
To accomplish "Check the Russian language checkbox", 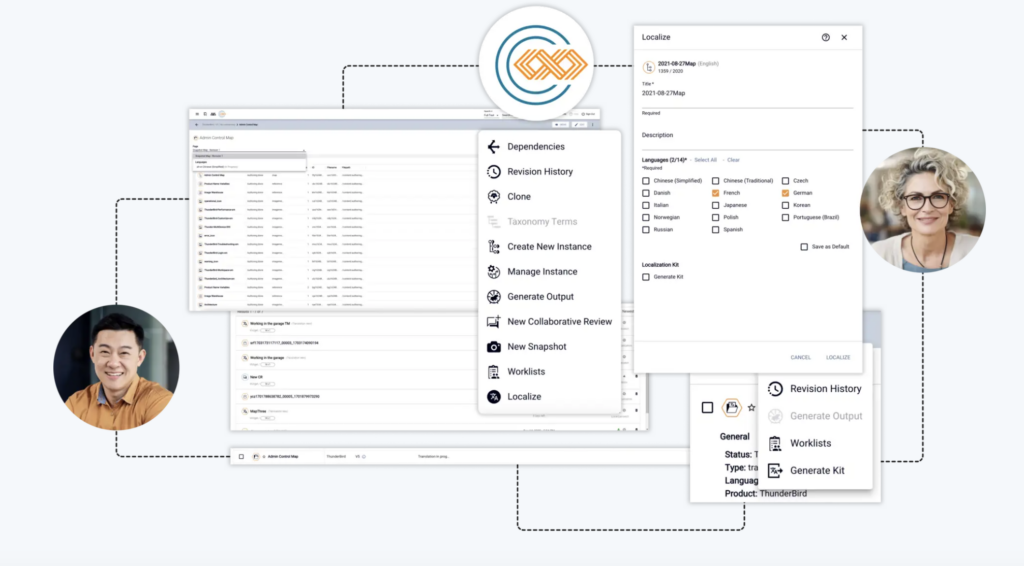I will tap(646, 230).
